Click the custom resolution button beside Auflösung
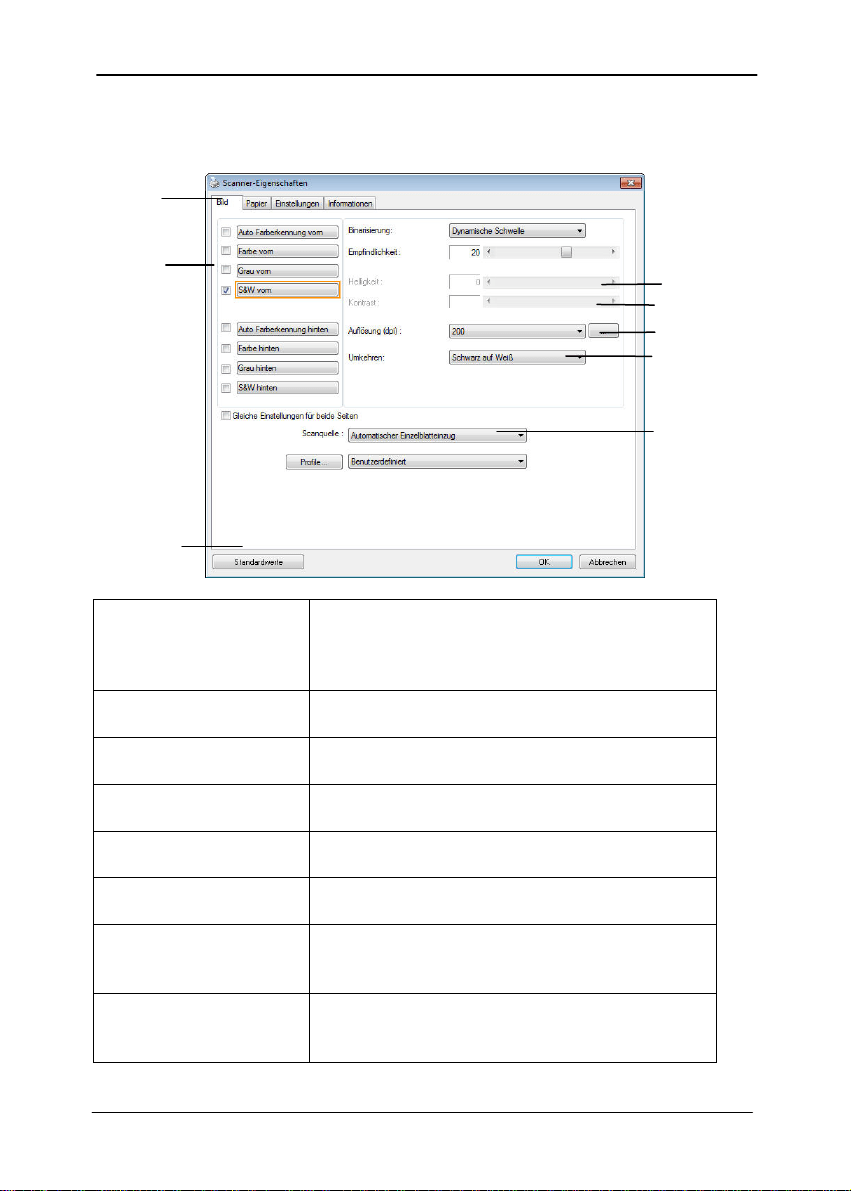This screenshot has height=1191, width=851. [x=604, y=331]
